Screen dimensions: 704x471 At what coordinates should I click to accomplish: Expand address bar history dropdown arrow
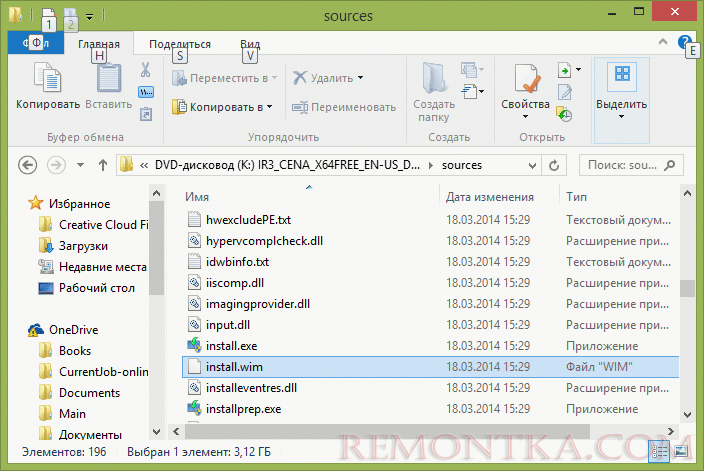tap(532, 166)
